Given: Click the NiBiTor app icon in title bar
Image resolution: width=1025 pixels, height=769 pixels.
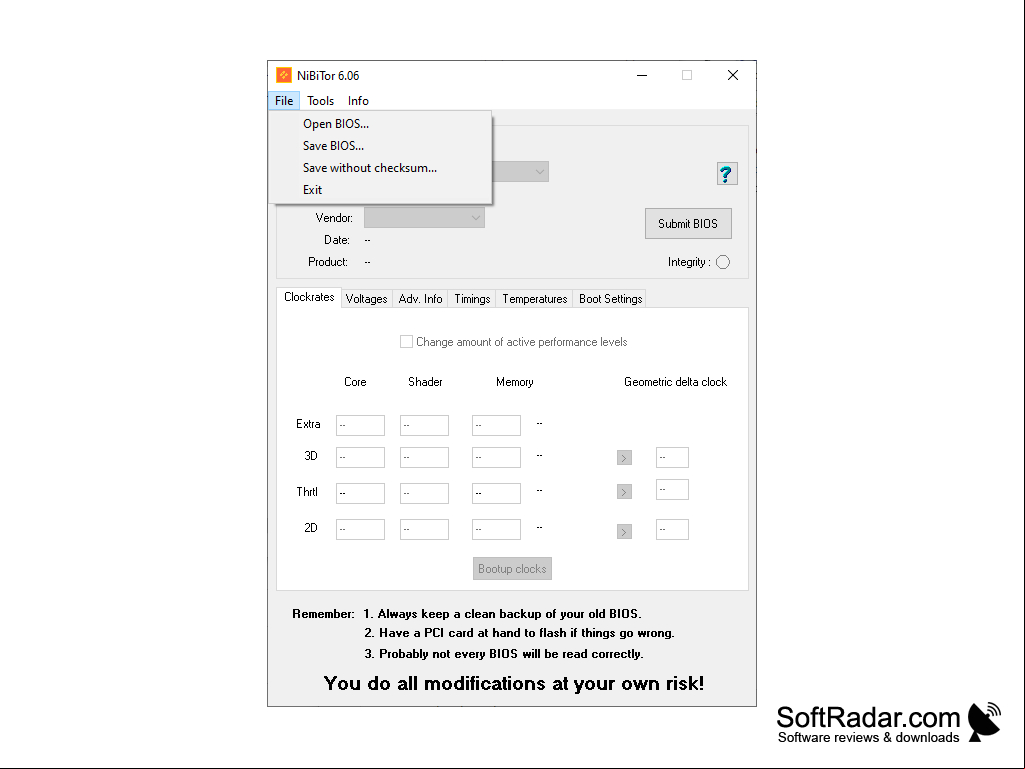Looking at the screenshot, I should (284, 75).
